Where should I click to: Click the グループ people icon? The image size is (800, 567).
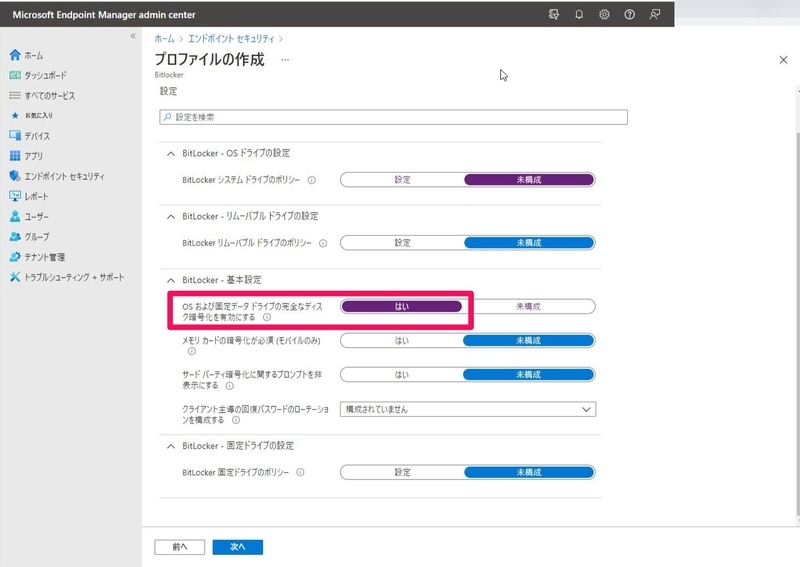pos(15,237)
